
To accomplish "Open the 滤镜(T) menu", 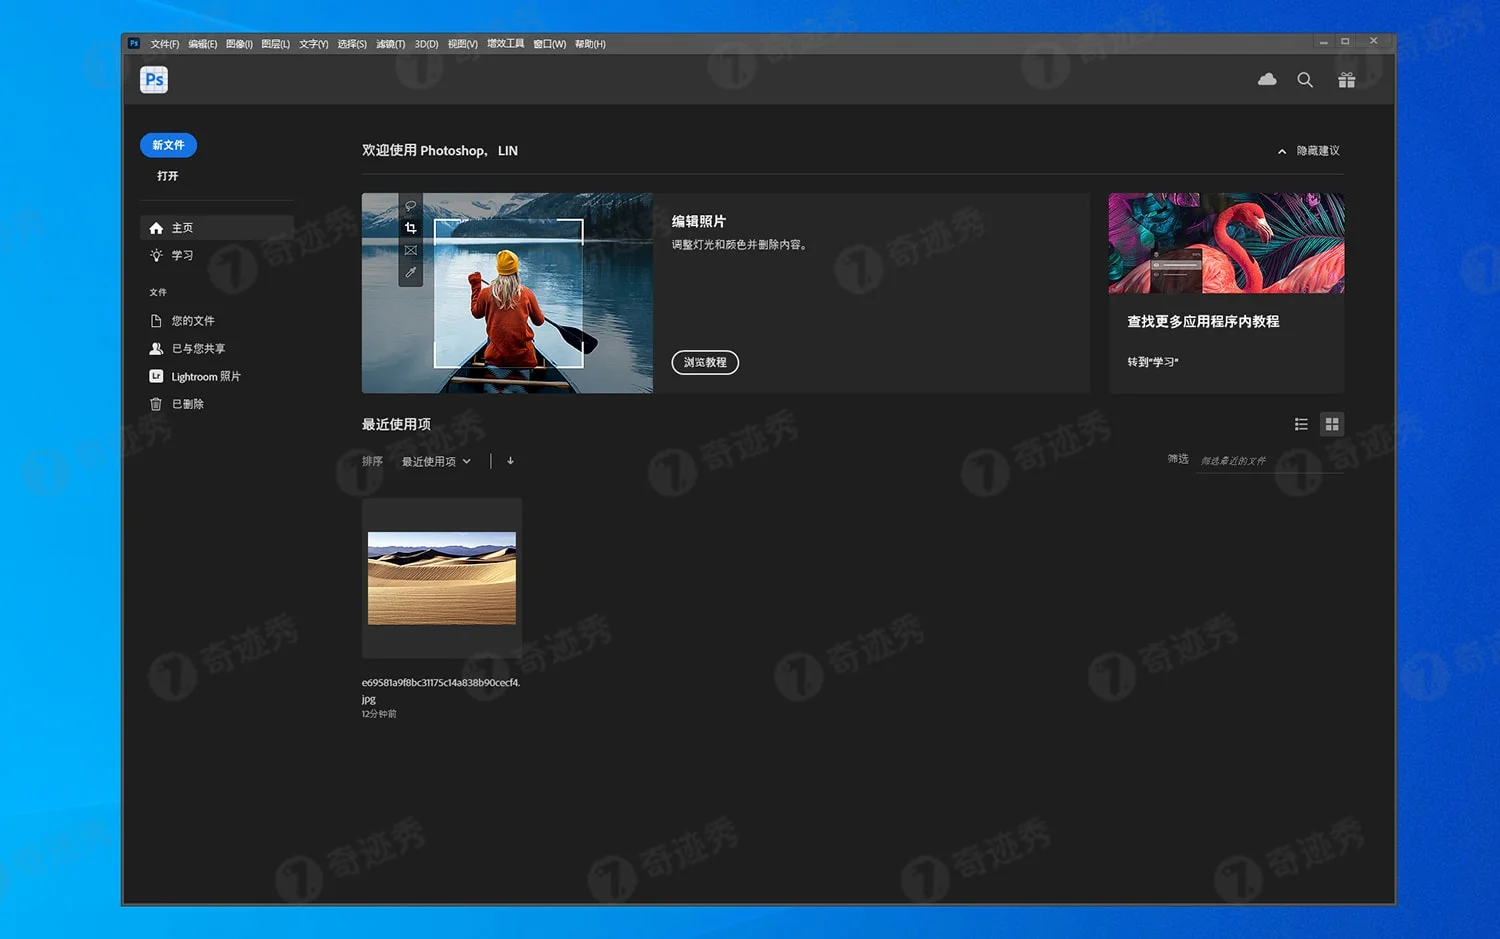I will point(389,43).
